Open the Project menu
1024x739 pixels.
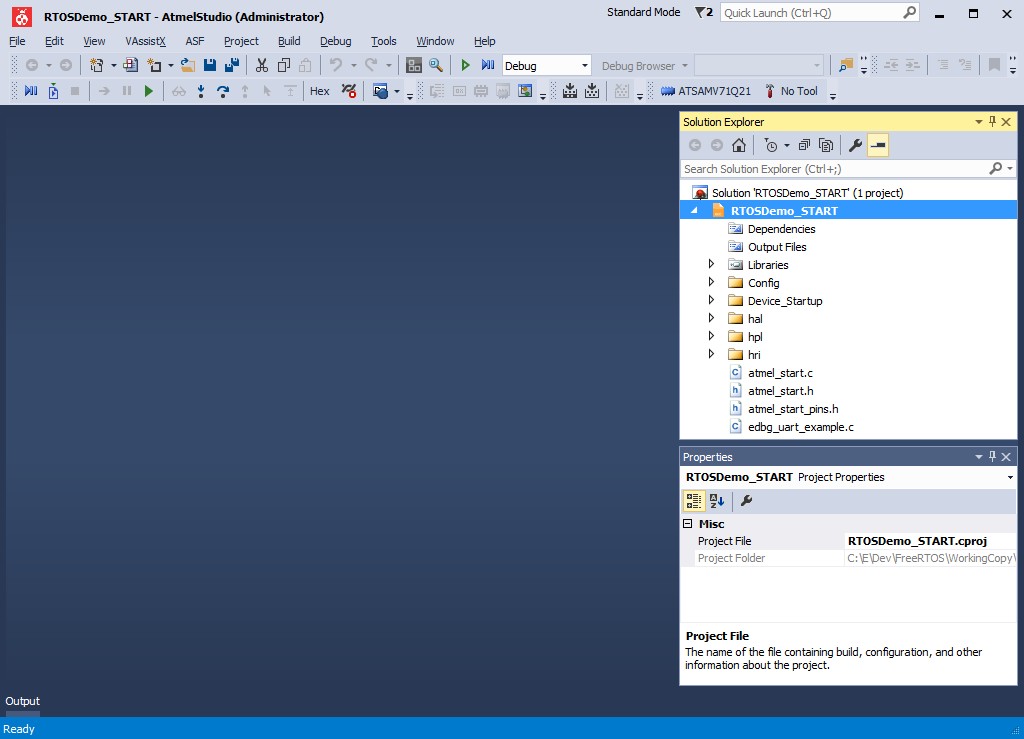[x=241, y=41]
